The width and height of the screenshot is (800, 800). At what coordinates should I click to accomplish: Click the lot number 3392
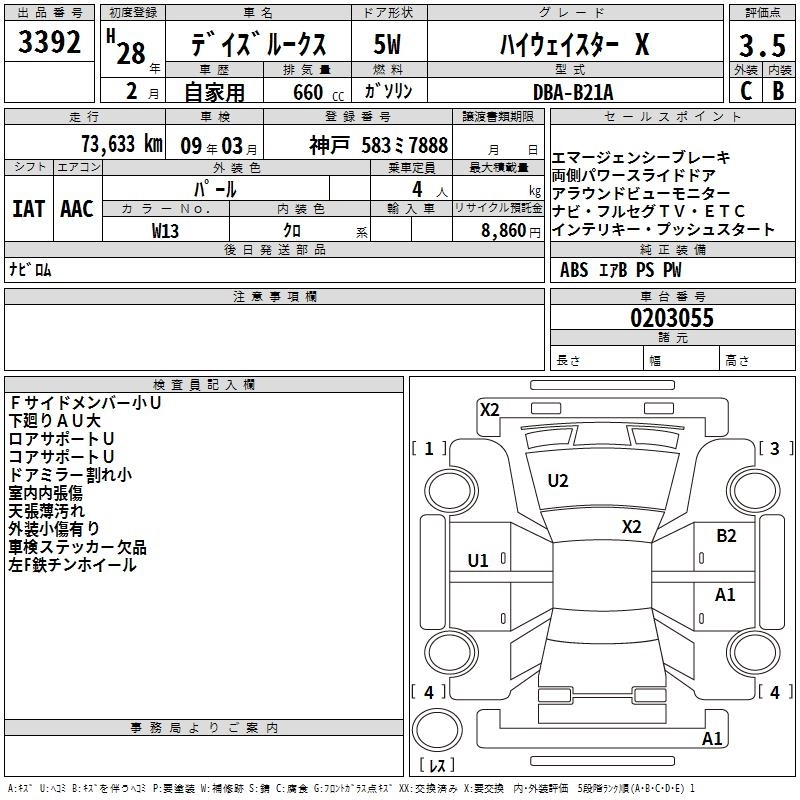[x=50, y=45]
